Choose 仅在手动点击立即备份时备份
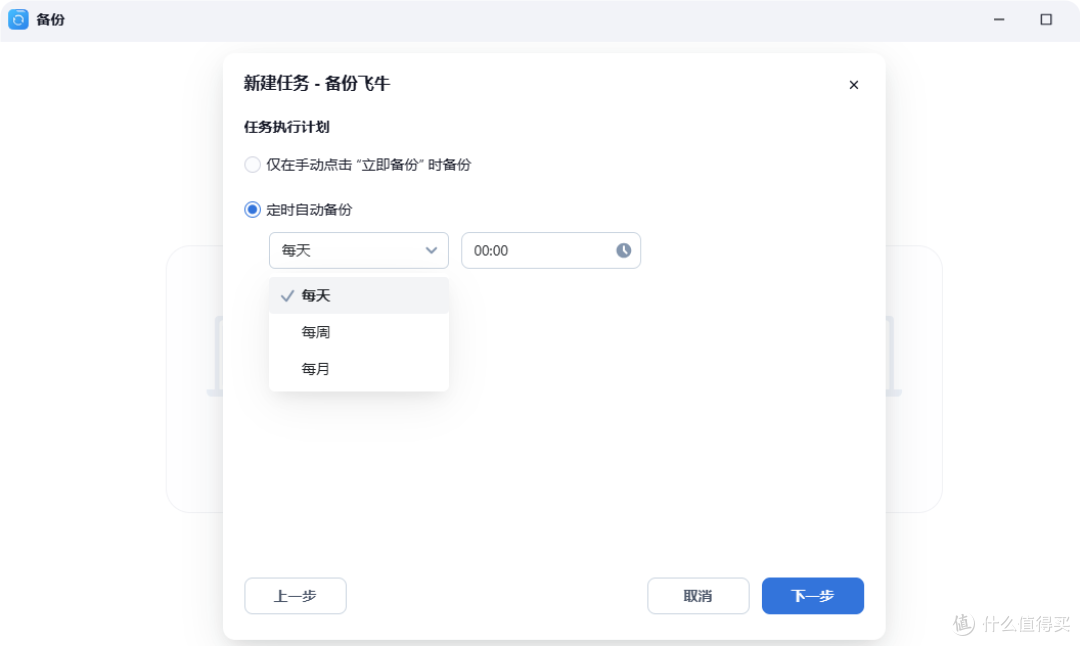 tap(252, 164)
